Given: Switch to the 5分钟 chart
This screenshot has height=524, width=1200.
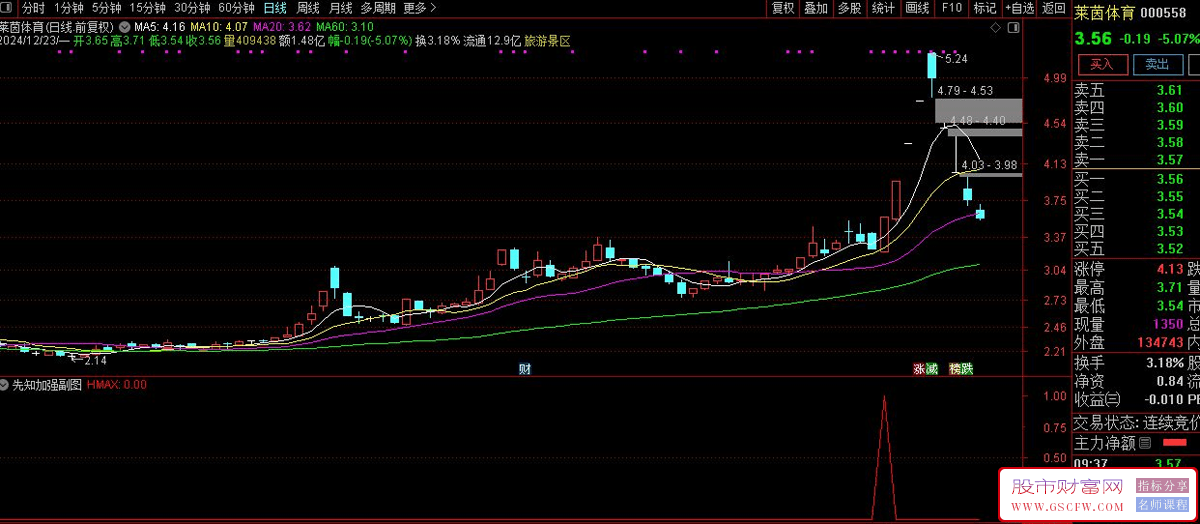Looking at the screenshot, I should coord(106,8).
